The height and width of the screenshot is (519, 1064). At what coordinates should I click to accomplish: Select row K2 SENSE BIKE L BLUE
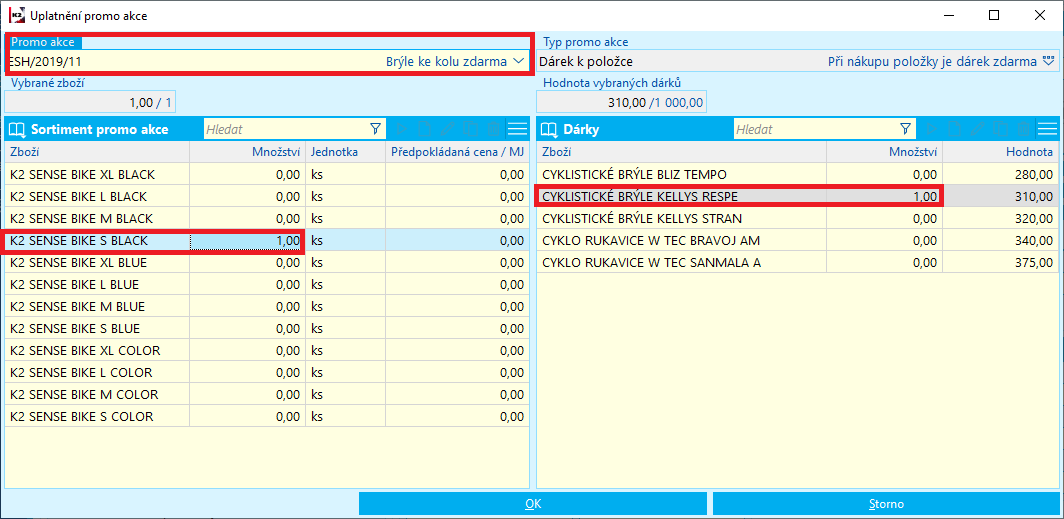(267, 284)
